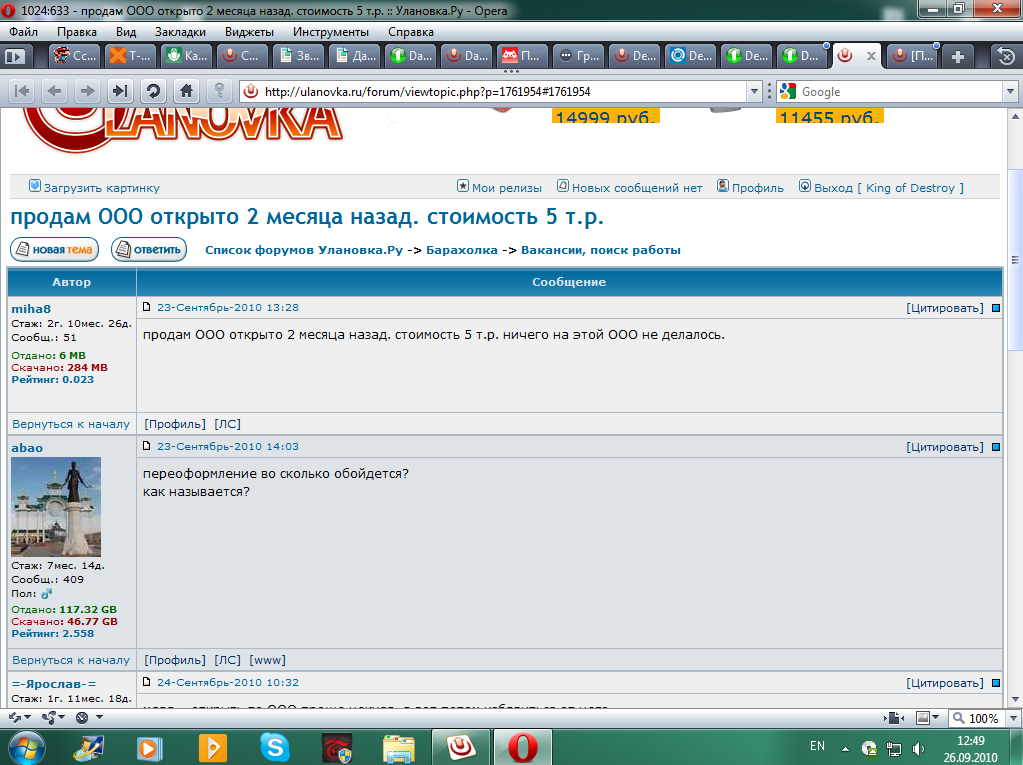Click [Цитировать] on miha8's post
Screen dimensions: 1023x765
coord(945,308)
